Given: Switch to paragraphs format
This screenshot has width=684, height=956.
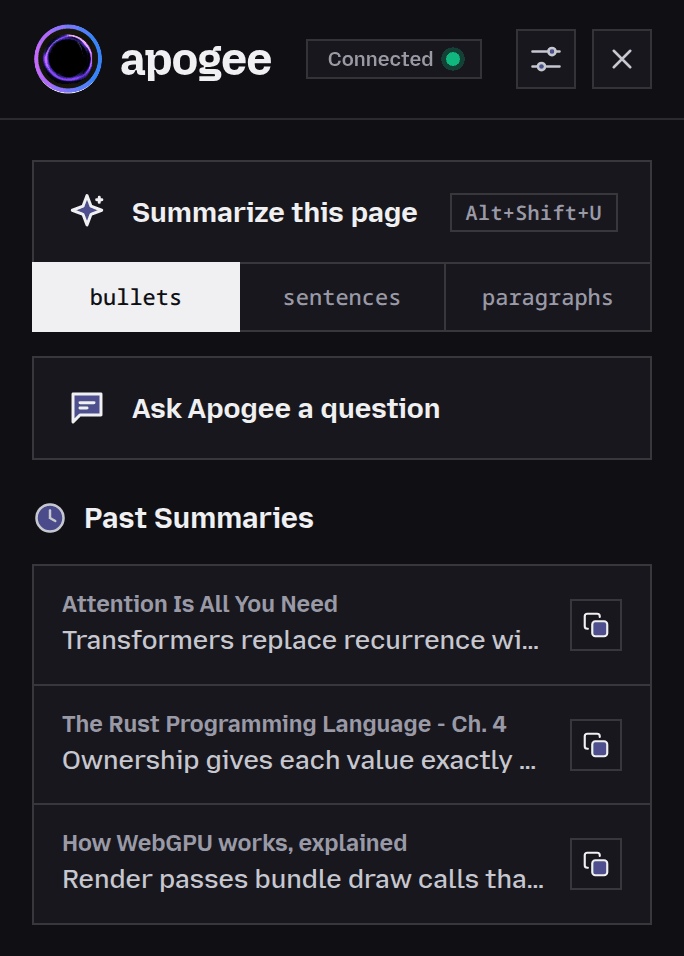Looking at the screenshot, I should [x=548, y=298].
